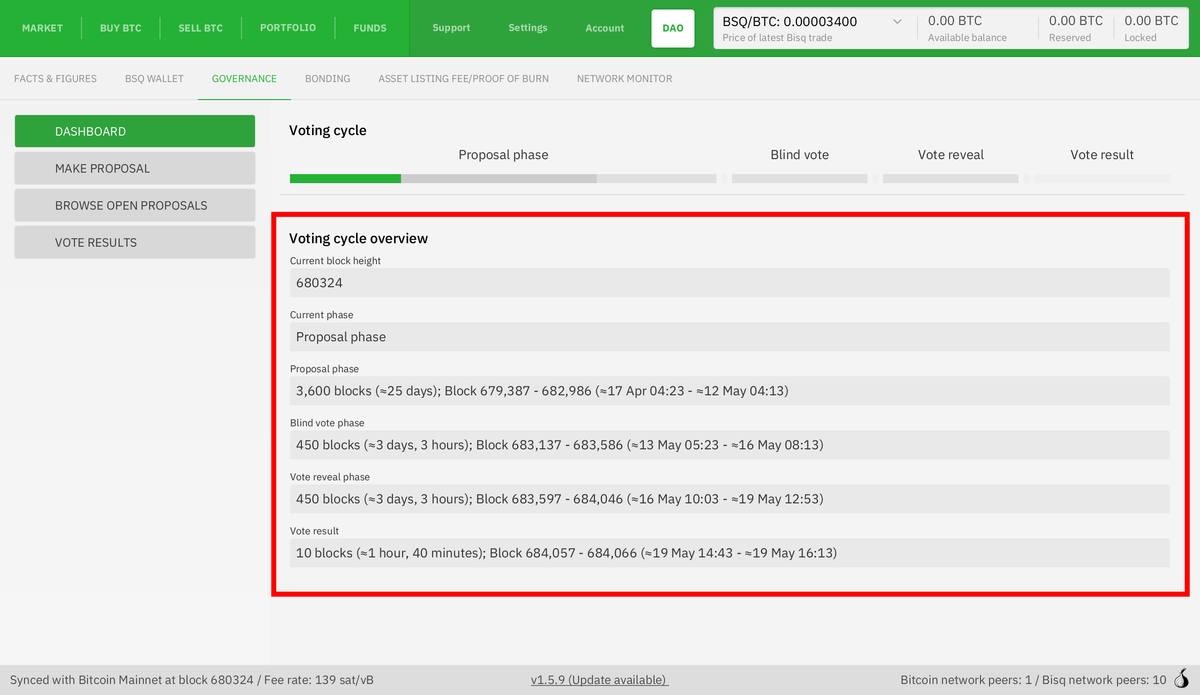Go to the Market tab
This screenshot has height=695, width=1200.
coord(42,28)
